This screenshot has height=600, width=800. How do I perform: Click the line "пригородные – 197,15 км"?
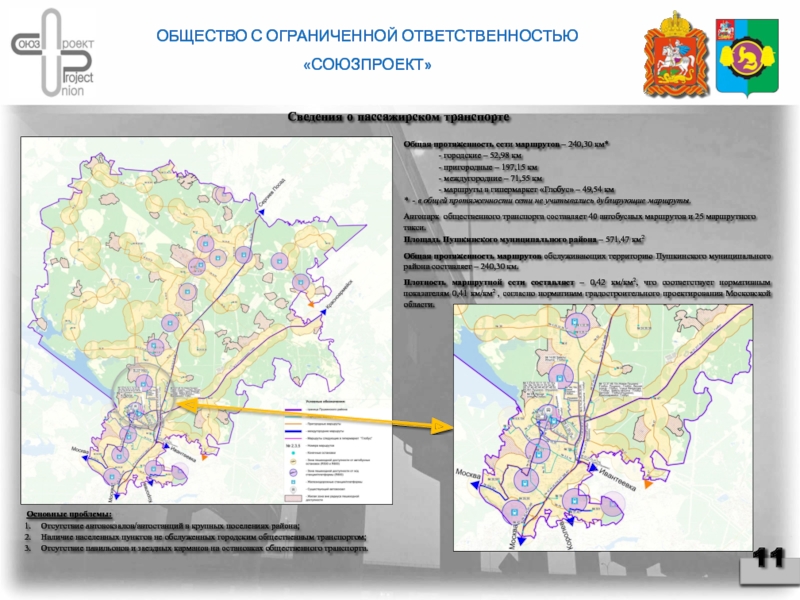click(x=488, y=167)
